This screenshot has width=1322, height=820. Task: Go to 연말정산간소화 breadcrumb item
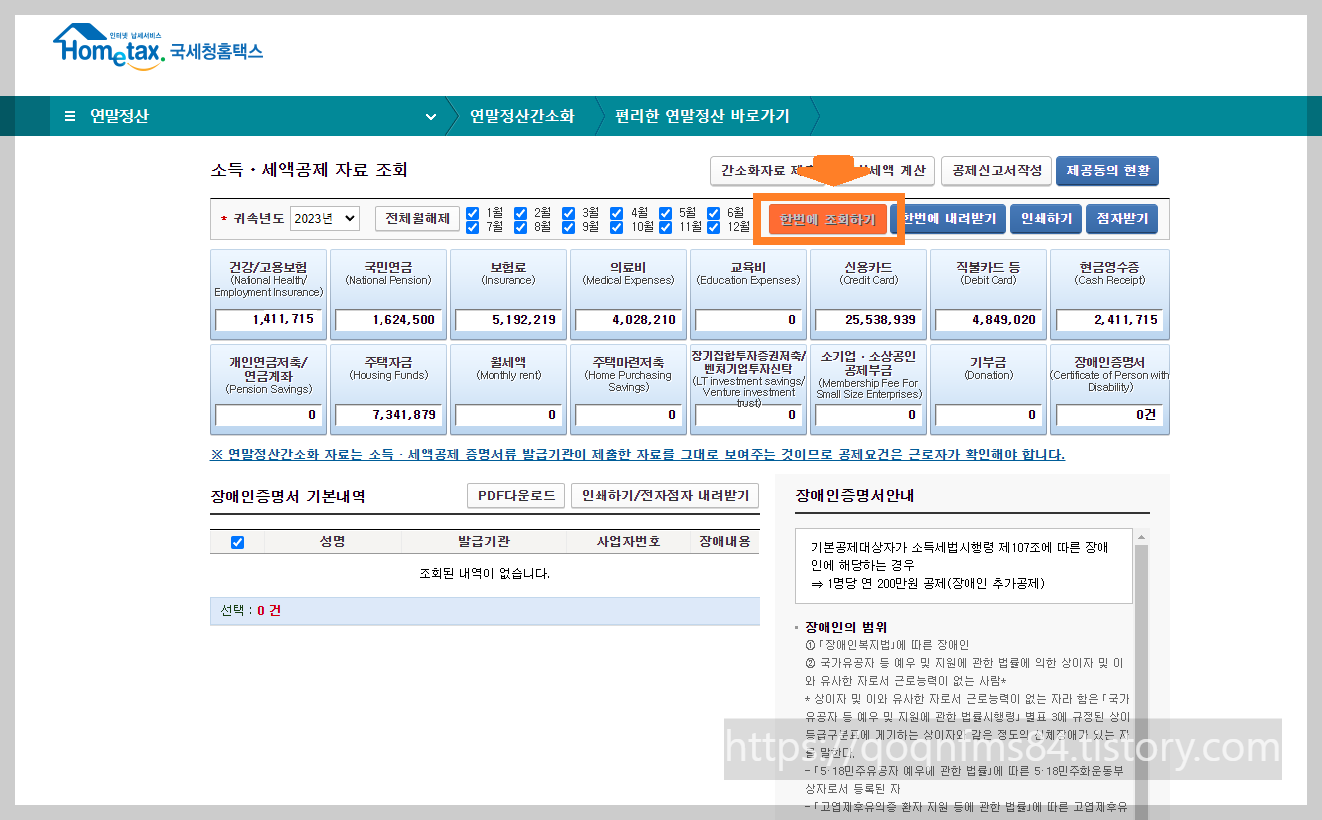pos(522,116)
